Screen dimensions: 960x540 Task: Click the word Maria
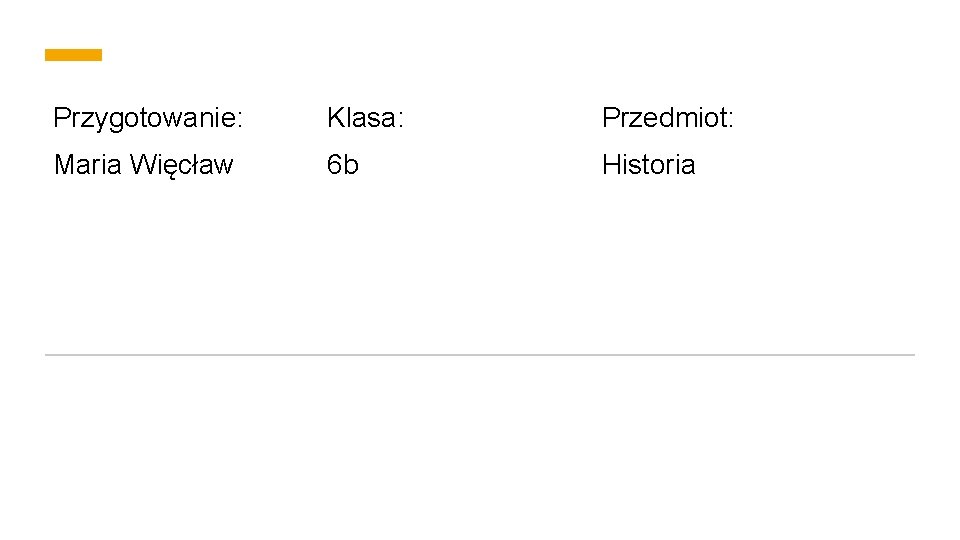(x=87, y=165)
